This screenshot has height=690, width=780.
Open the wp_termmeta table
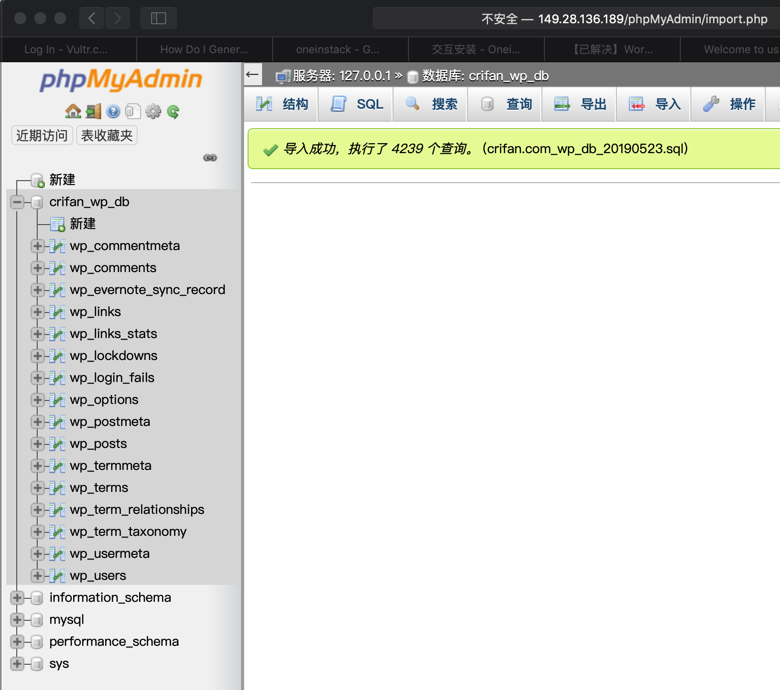tap(110, 466)
